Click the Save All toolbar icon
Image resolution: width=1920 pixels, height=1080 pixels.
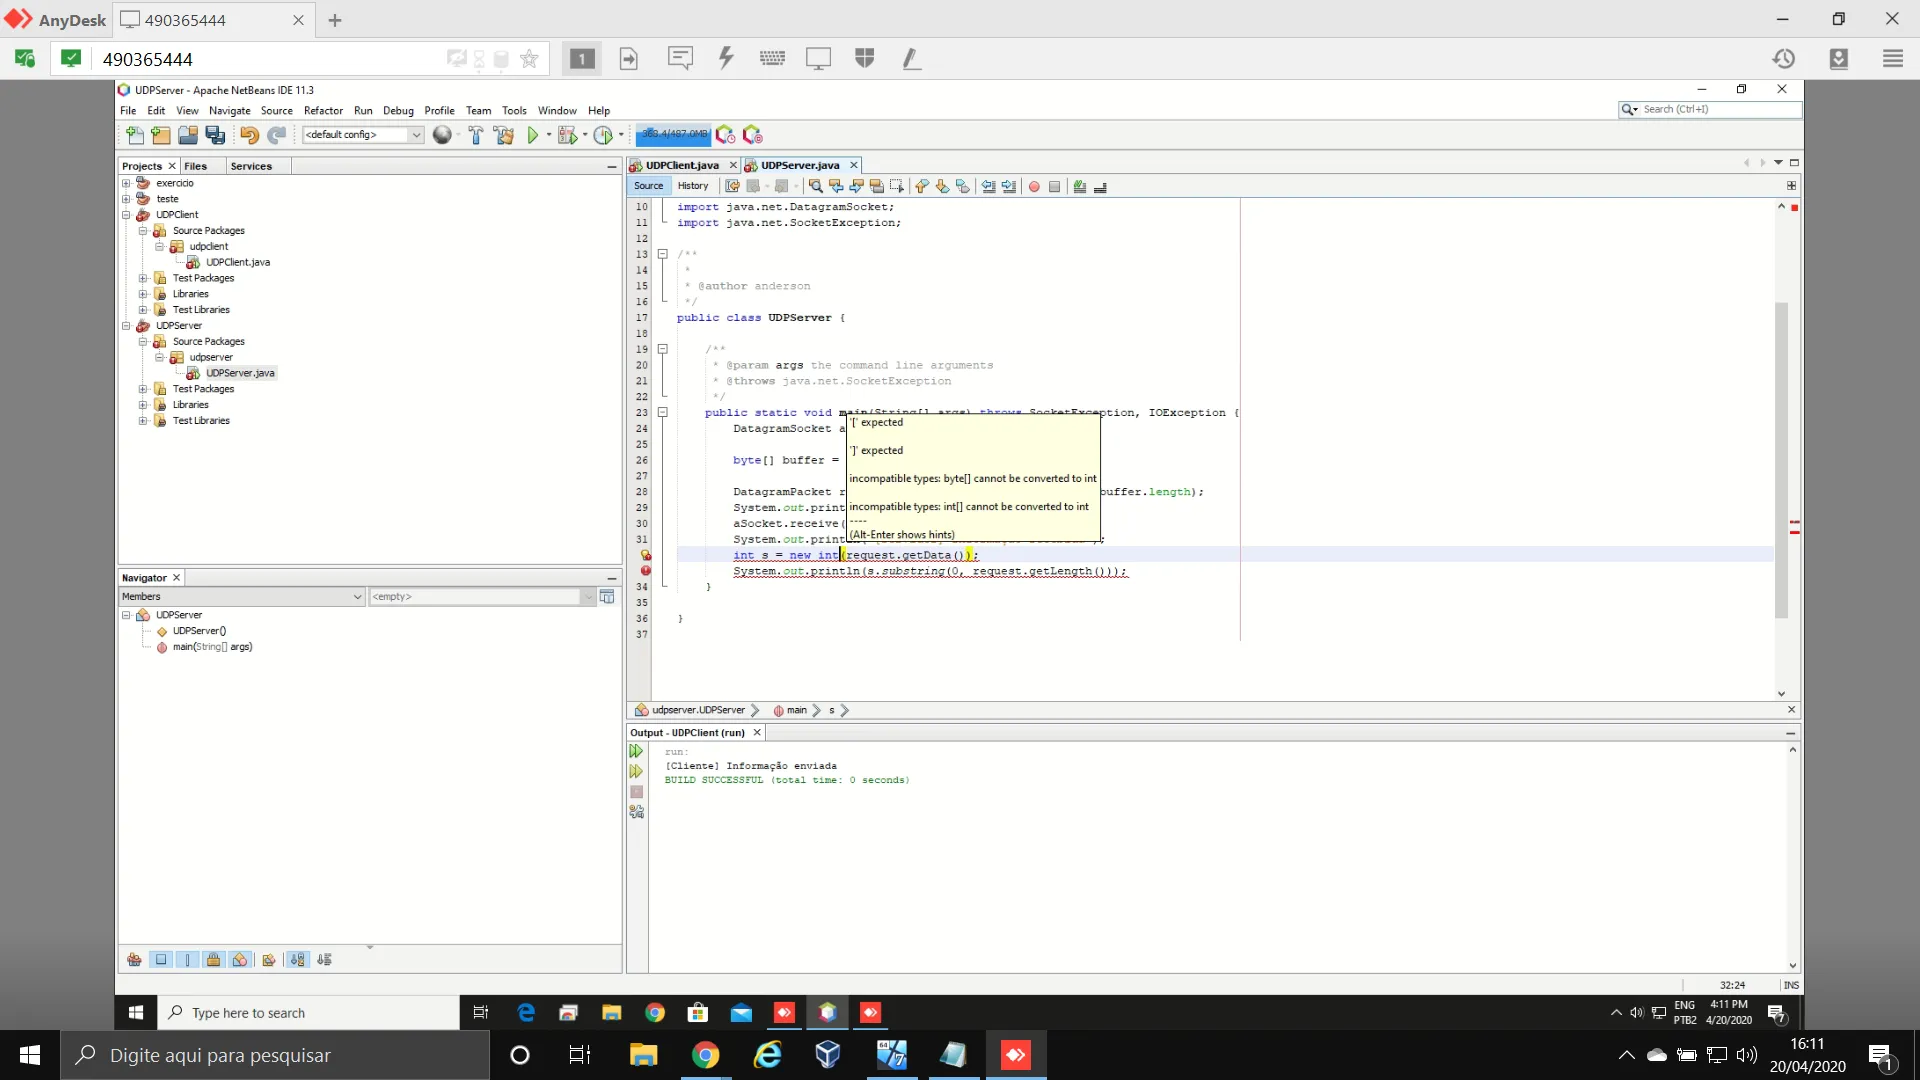[215, 135]
